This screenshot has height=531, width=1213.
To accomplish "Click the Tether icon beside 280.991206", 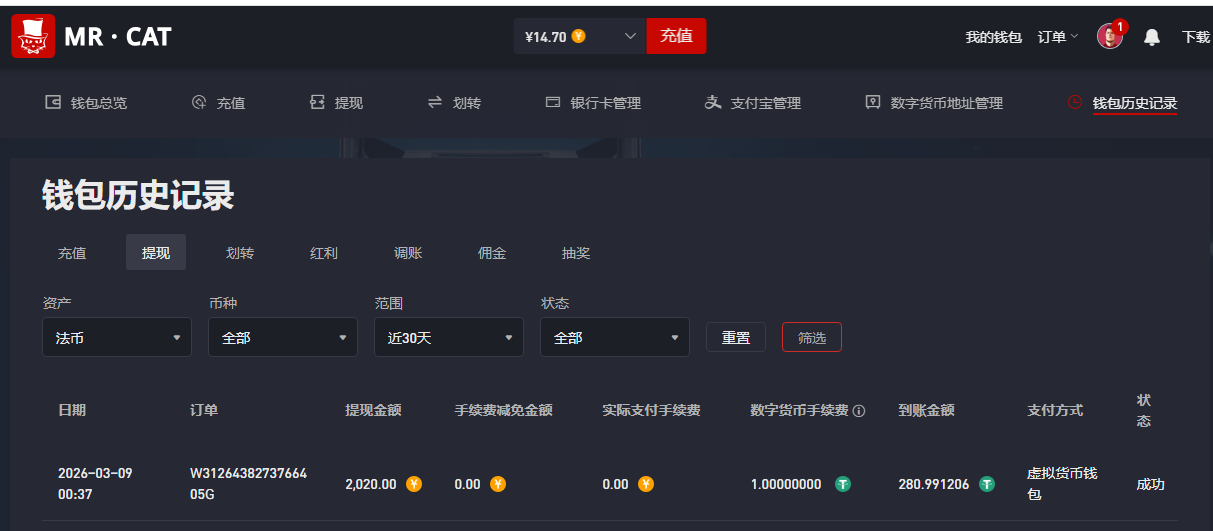I will [987, 484].
